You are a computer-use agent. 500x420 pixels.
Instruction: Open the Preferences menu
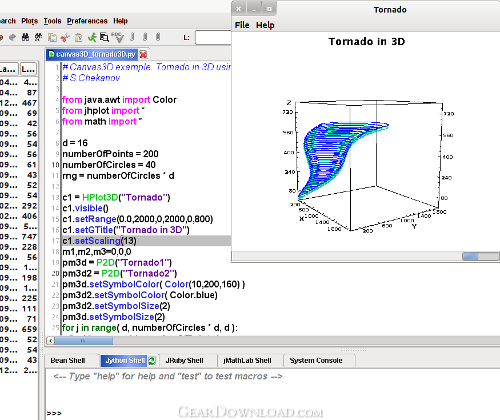[x=87, y=21]
